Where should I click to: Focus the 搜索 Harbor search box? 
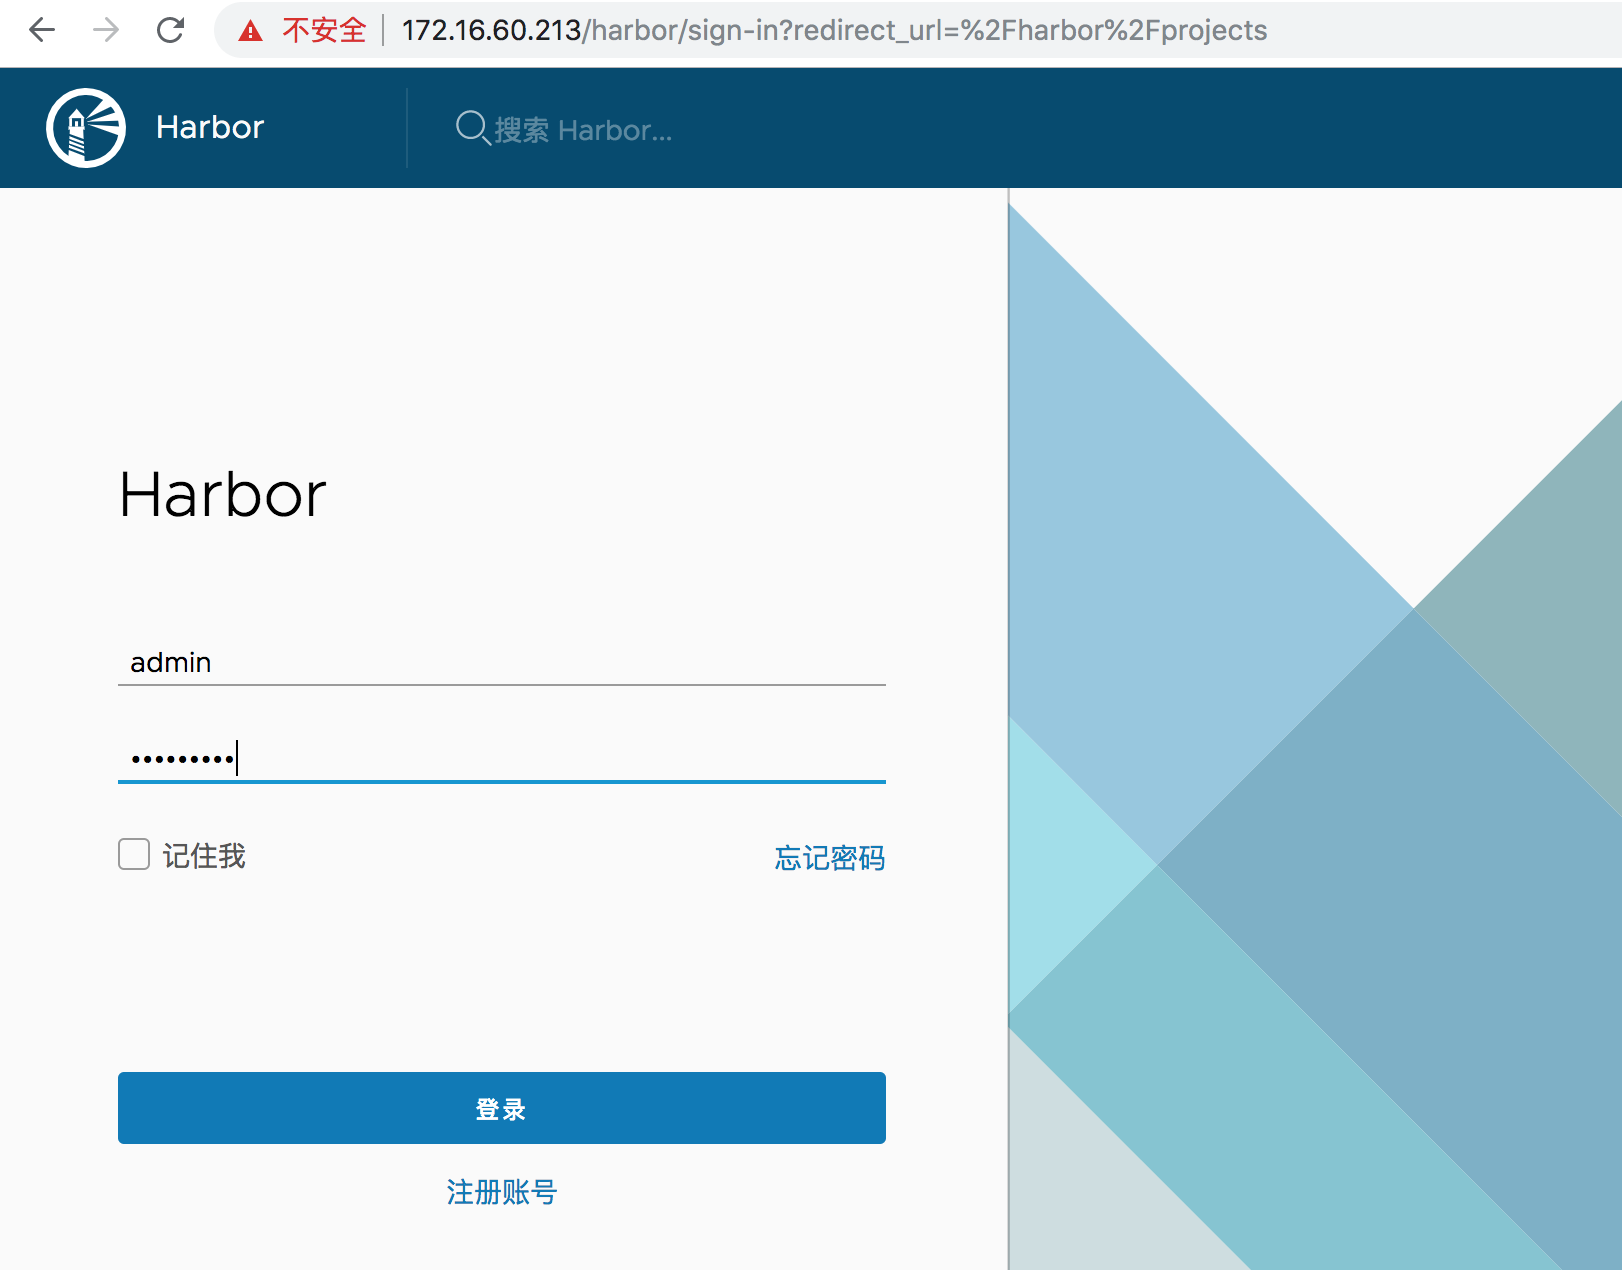[583, 130]
